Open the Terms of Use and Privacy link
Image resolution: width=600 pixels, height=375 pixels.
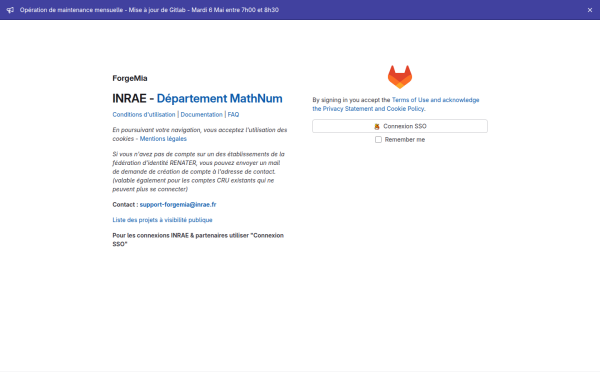click(396, 104)
